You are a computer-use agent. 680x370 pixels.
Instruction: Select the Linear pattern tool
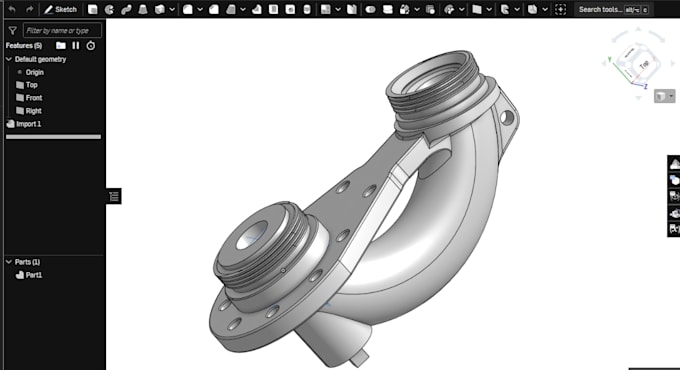326,9
